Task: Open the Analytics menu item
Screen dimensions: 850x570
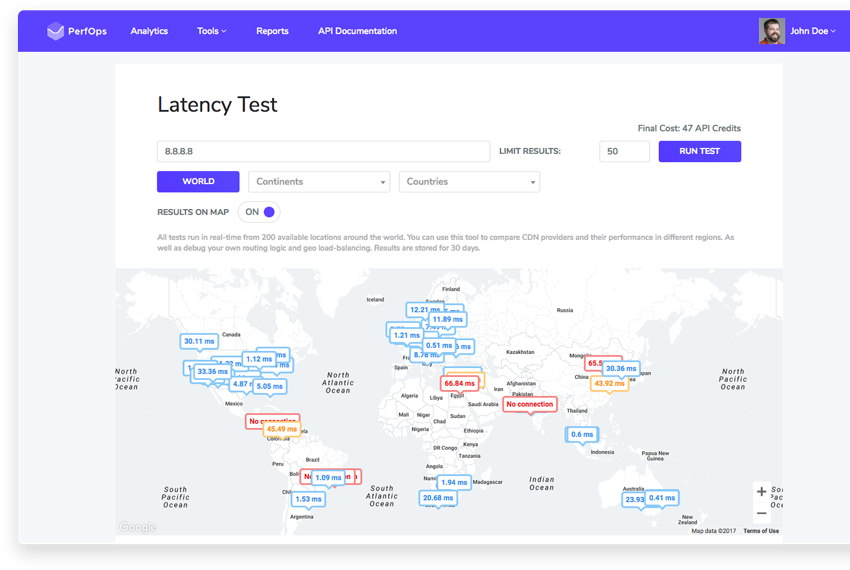Action: 149,31
